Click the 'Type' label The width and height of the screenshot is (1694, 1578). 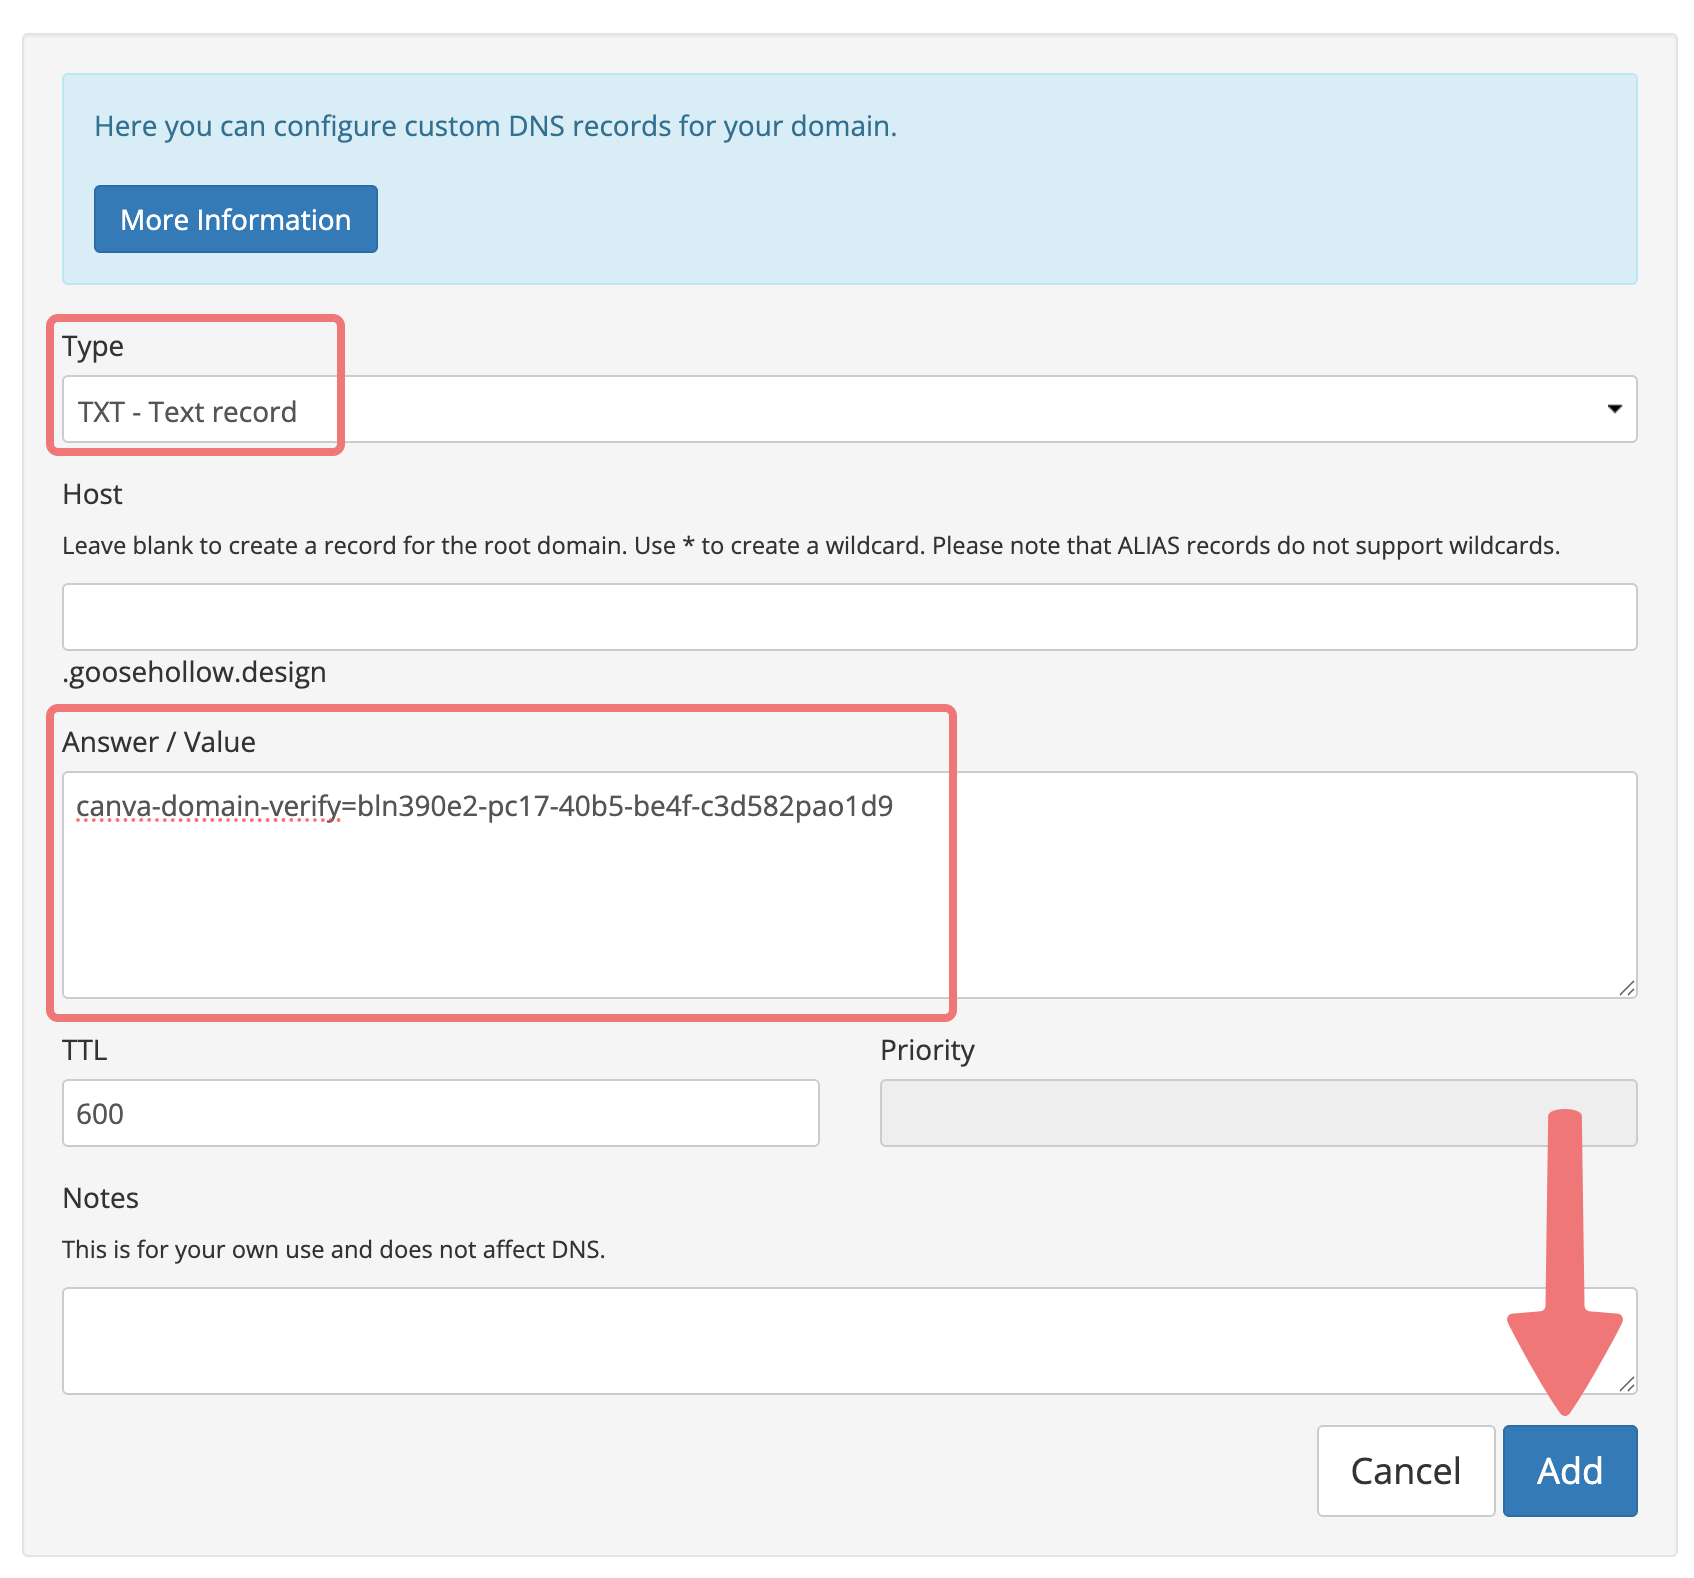point(93,346)
